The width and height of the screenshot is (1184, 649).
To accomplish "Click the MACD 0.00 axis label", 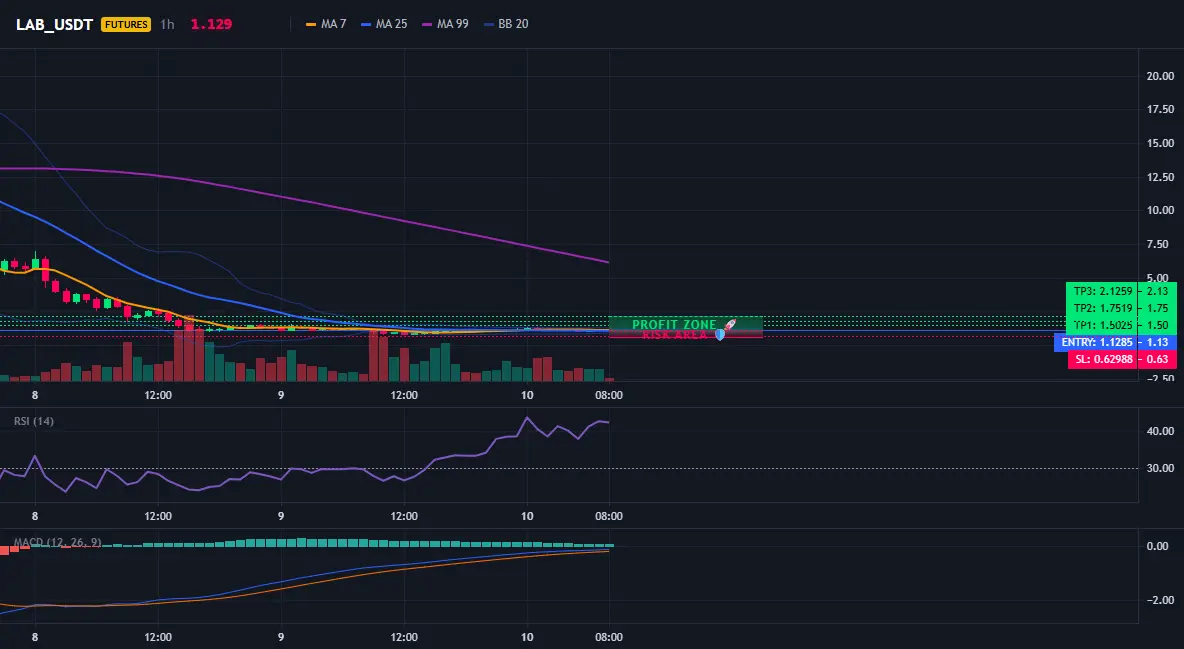I will coord(1157,545).
